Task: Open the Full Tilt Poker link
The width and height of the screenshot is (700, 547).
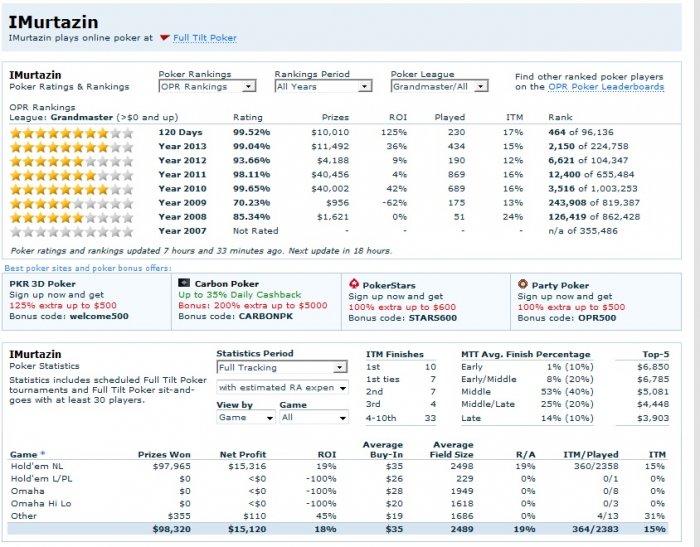Action: click(x=205, y=38)
